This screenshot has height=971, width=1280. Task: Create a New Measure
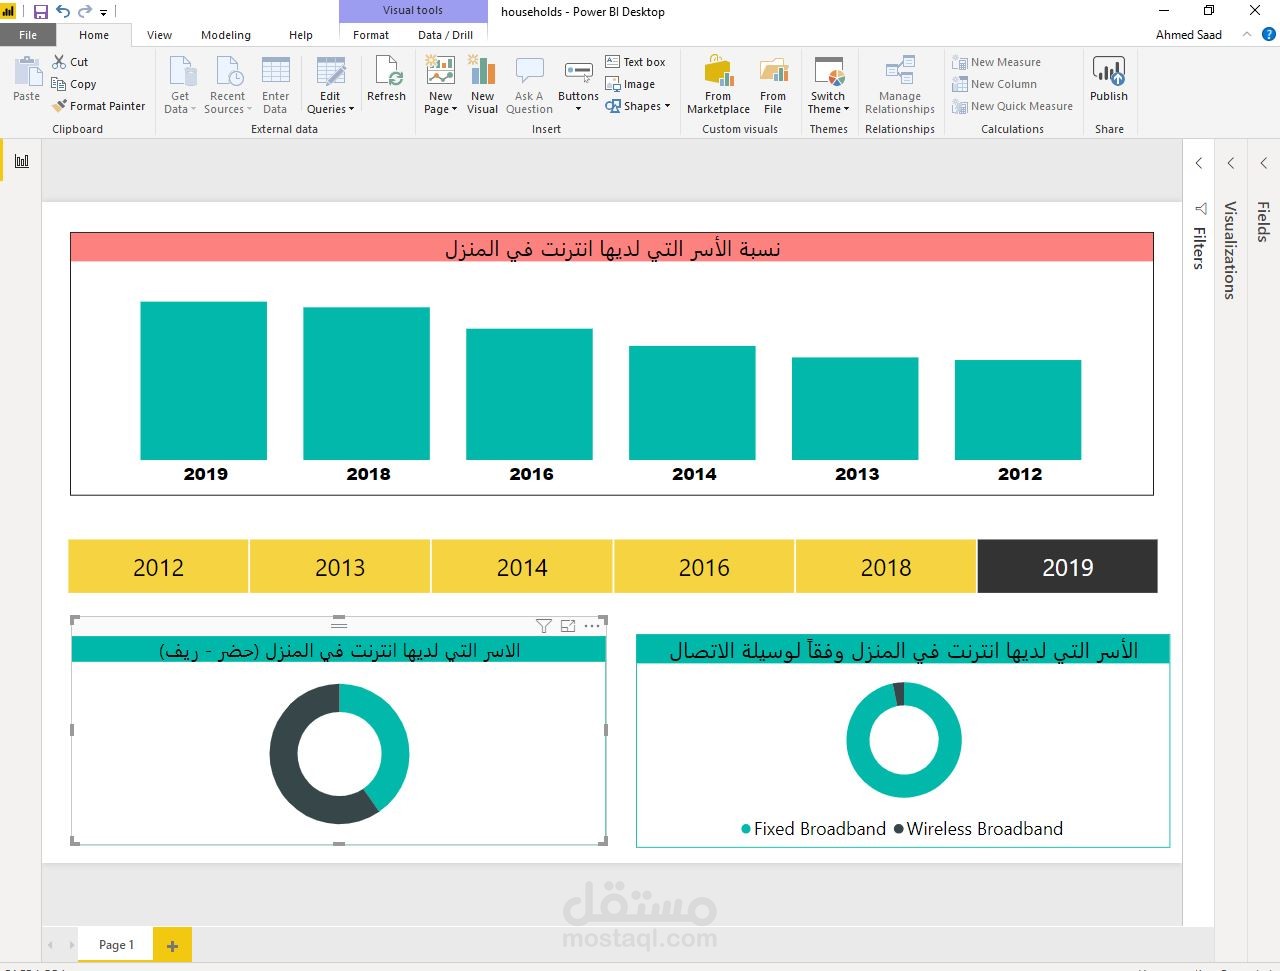[996, 62]
